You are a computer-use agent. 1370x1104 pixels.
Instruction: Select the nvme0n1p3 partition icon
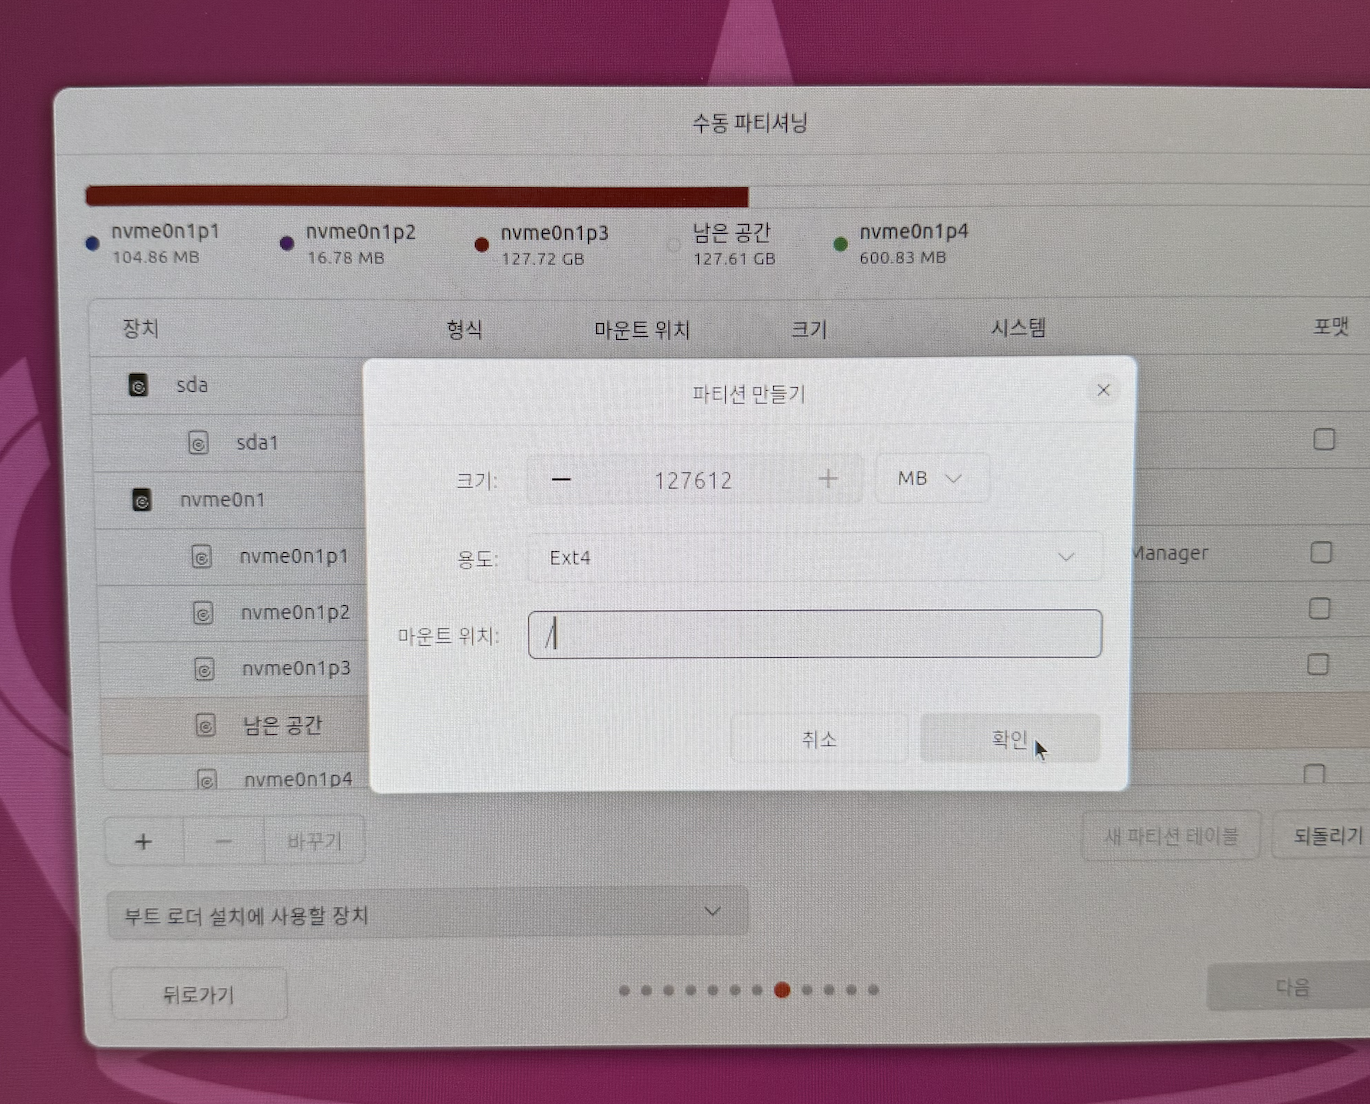coord(204,668)
